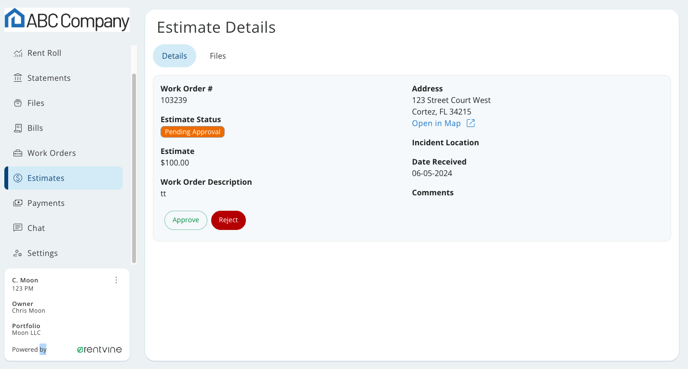The height and width of the screenshot is (369, 688).
Task: Click the Files icon in sidebar
Action: [x=18, y=103]
